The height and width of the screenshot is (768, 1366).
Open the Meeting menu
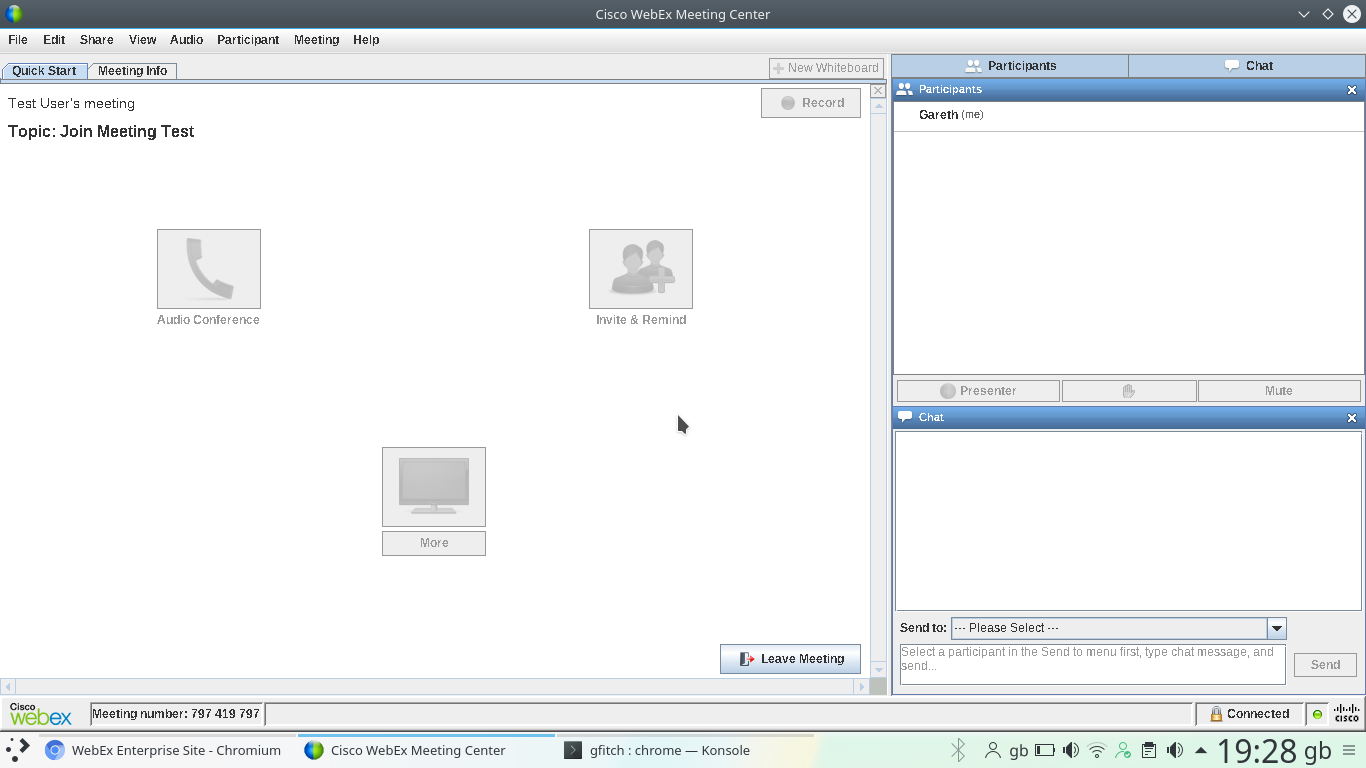tap(317, 40)
